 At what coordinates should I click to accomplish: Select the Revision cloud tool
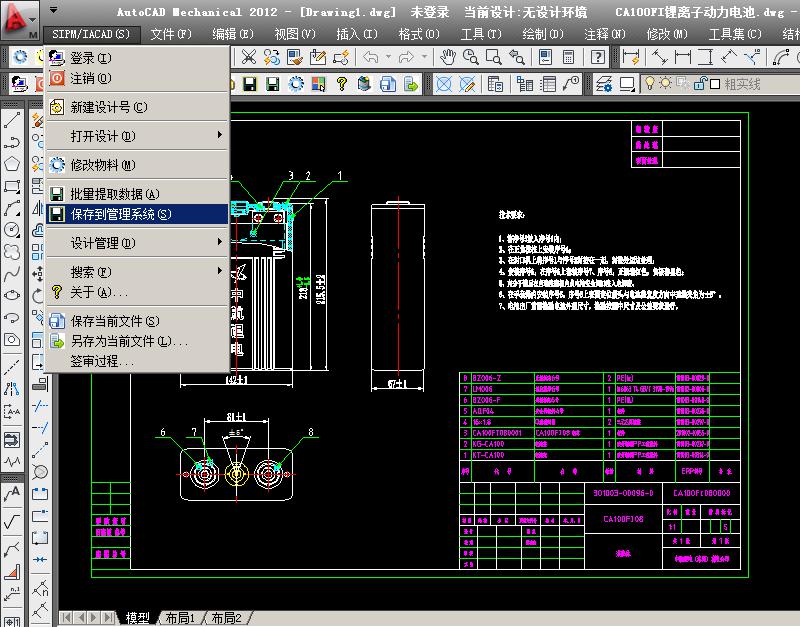[x=12, y=252]
